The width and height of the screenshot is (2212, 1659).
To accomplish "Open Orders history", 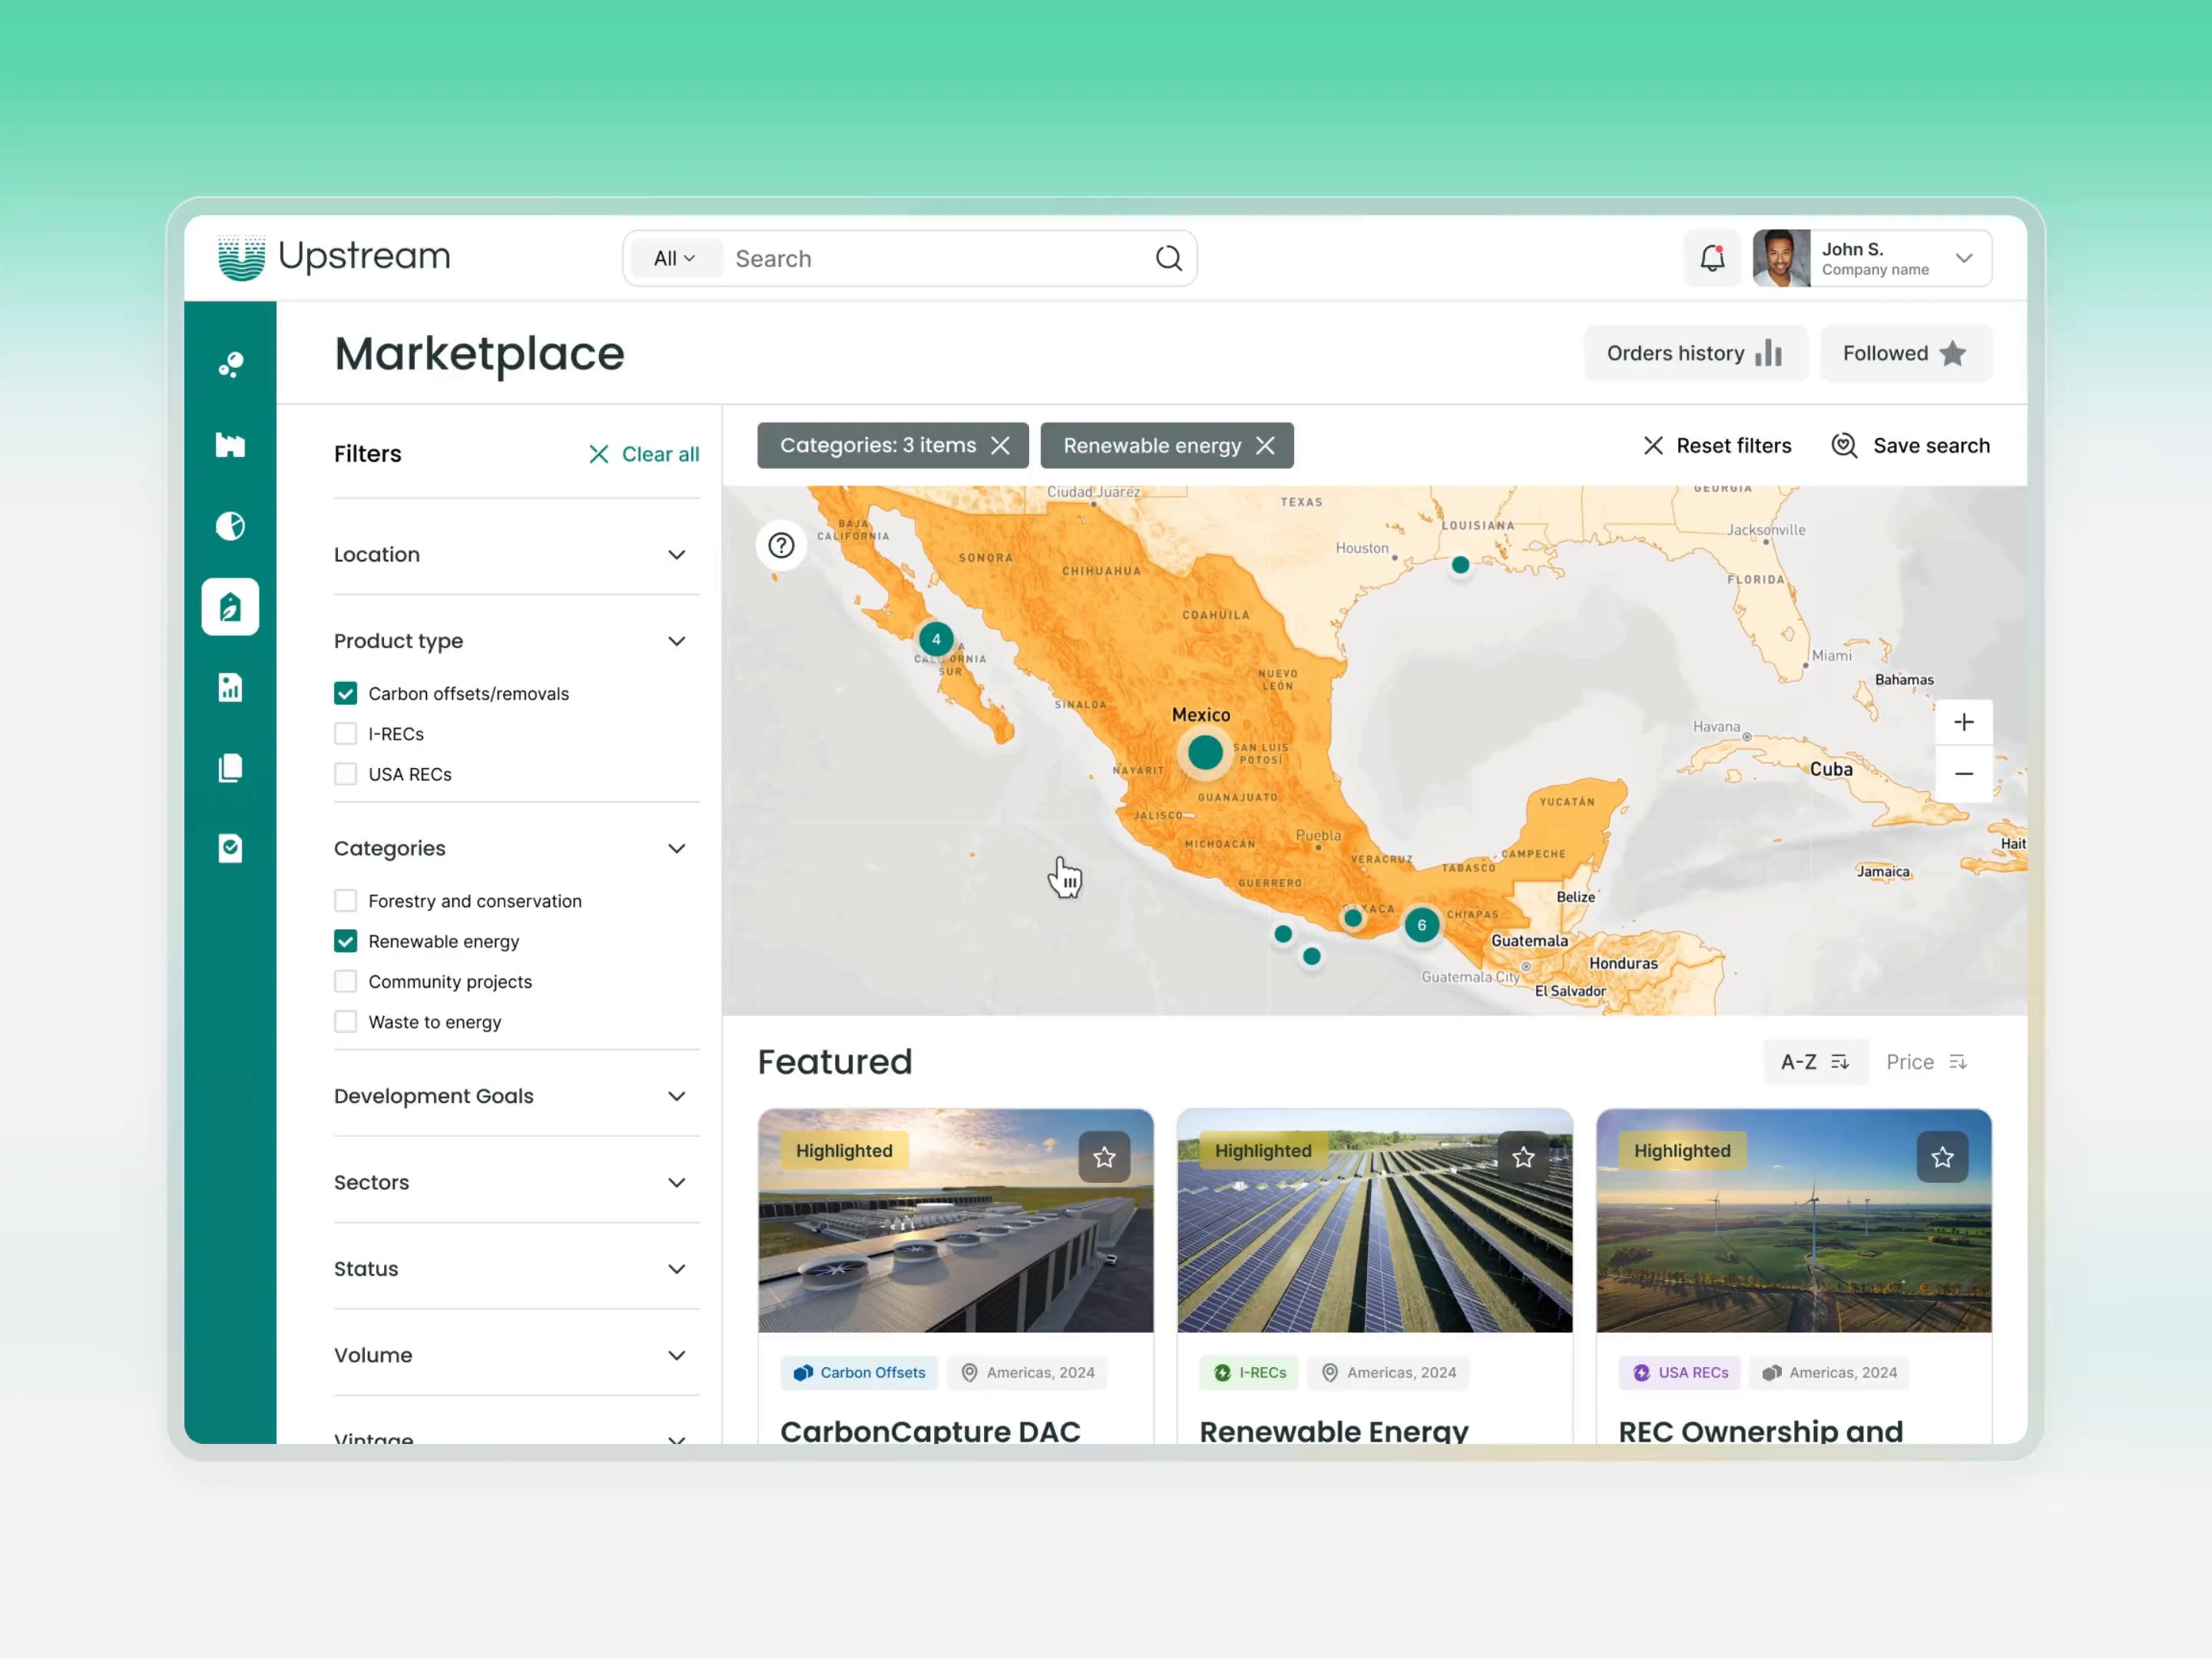I will (x=1695, y=353).
